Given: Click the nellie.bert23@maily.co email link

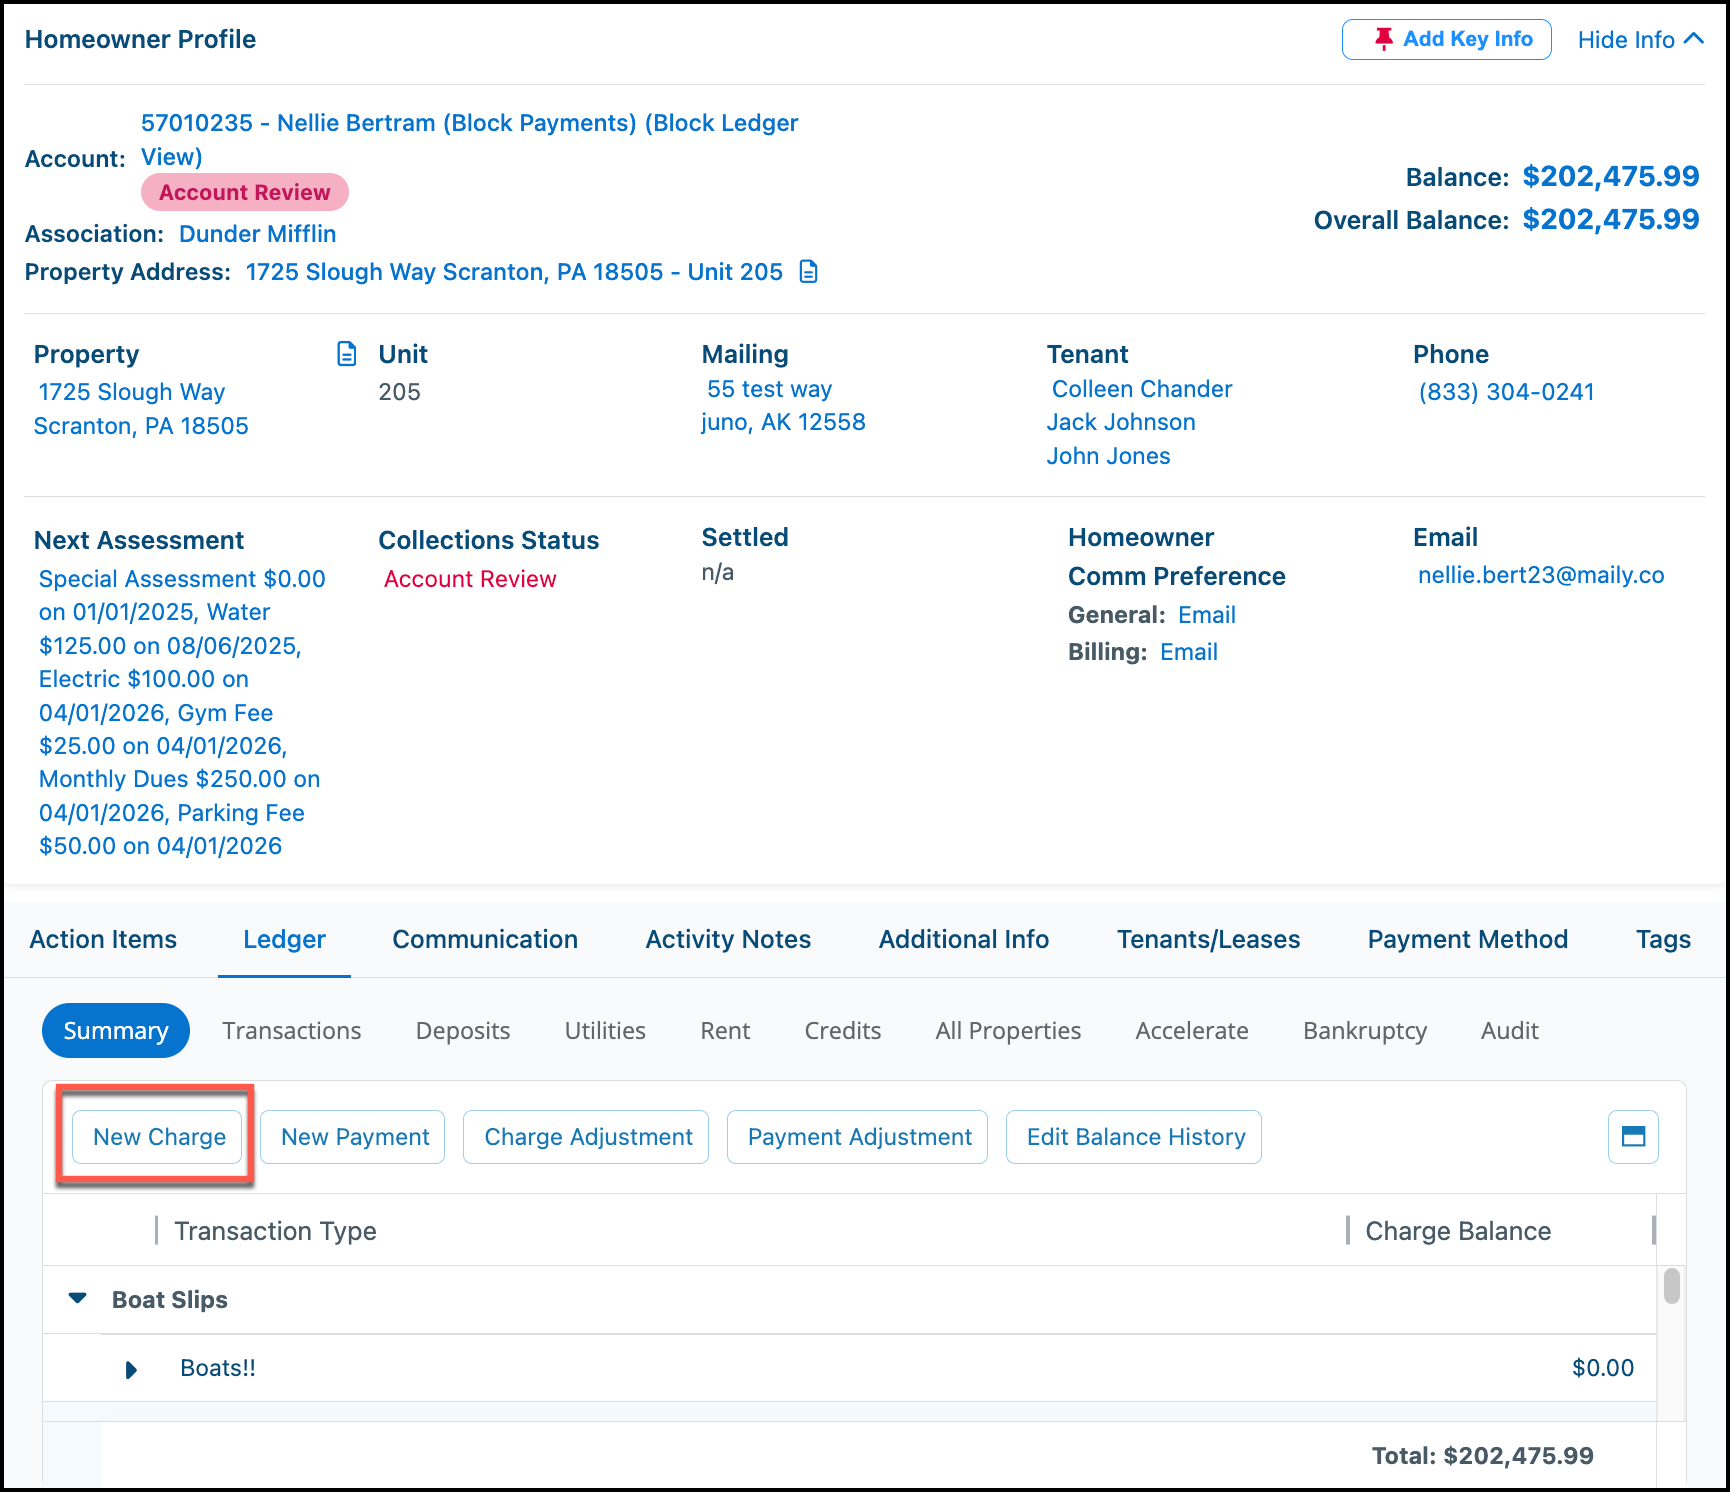Looking at the screenshot, I should tap(1541, 575).
